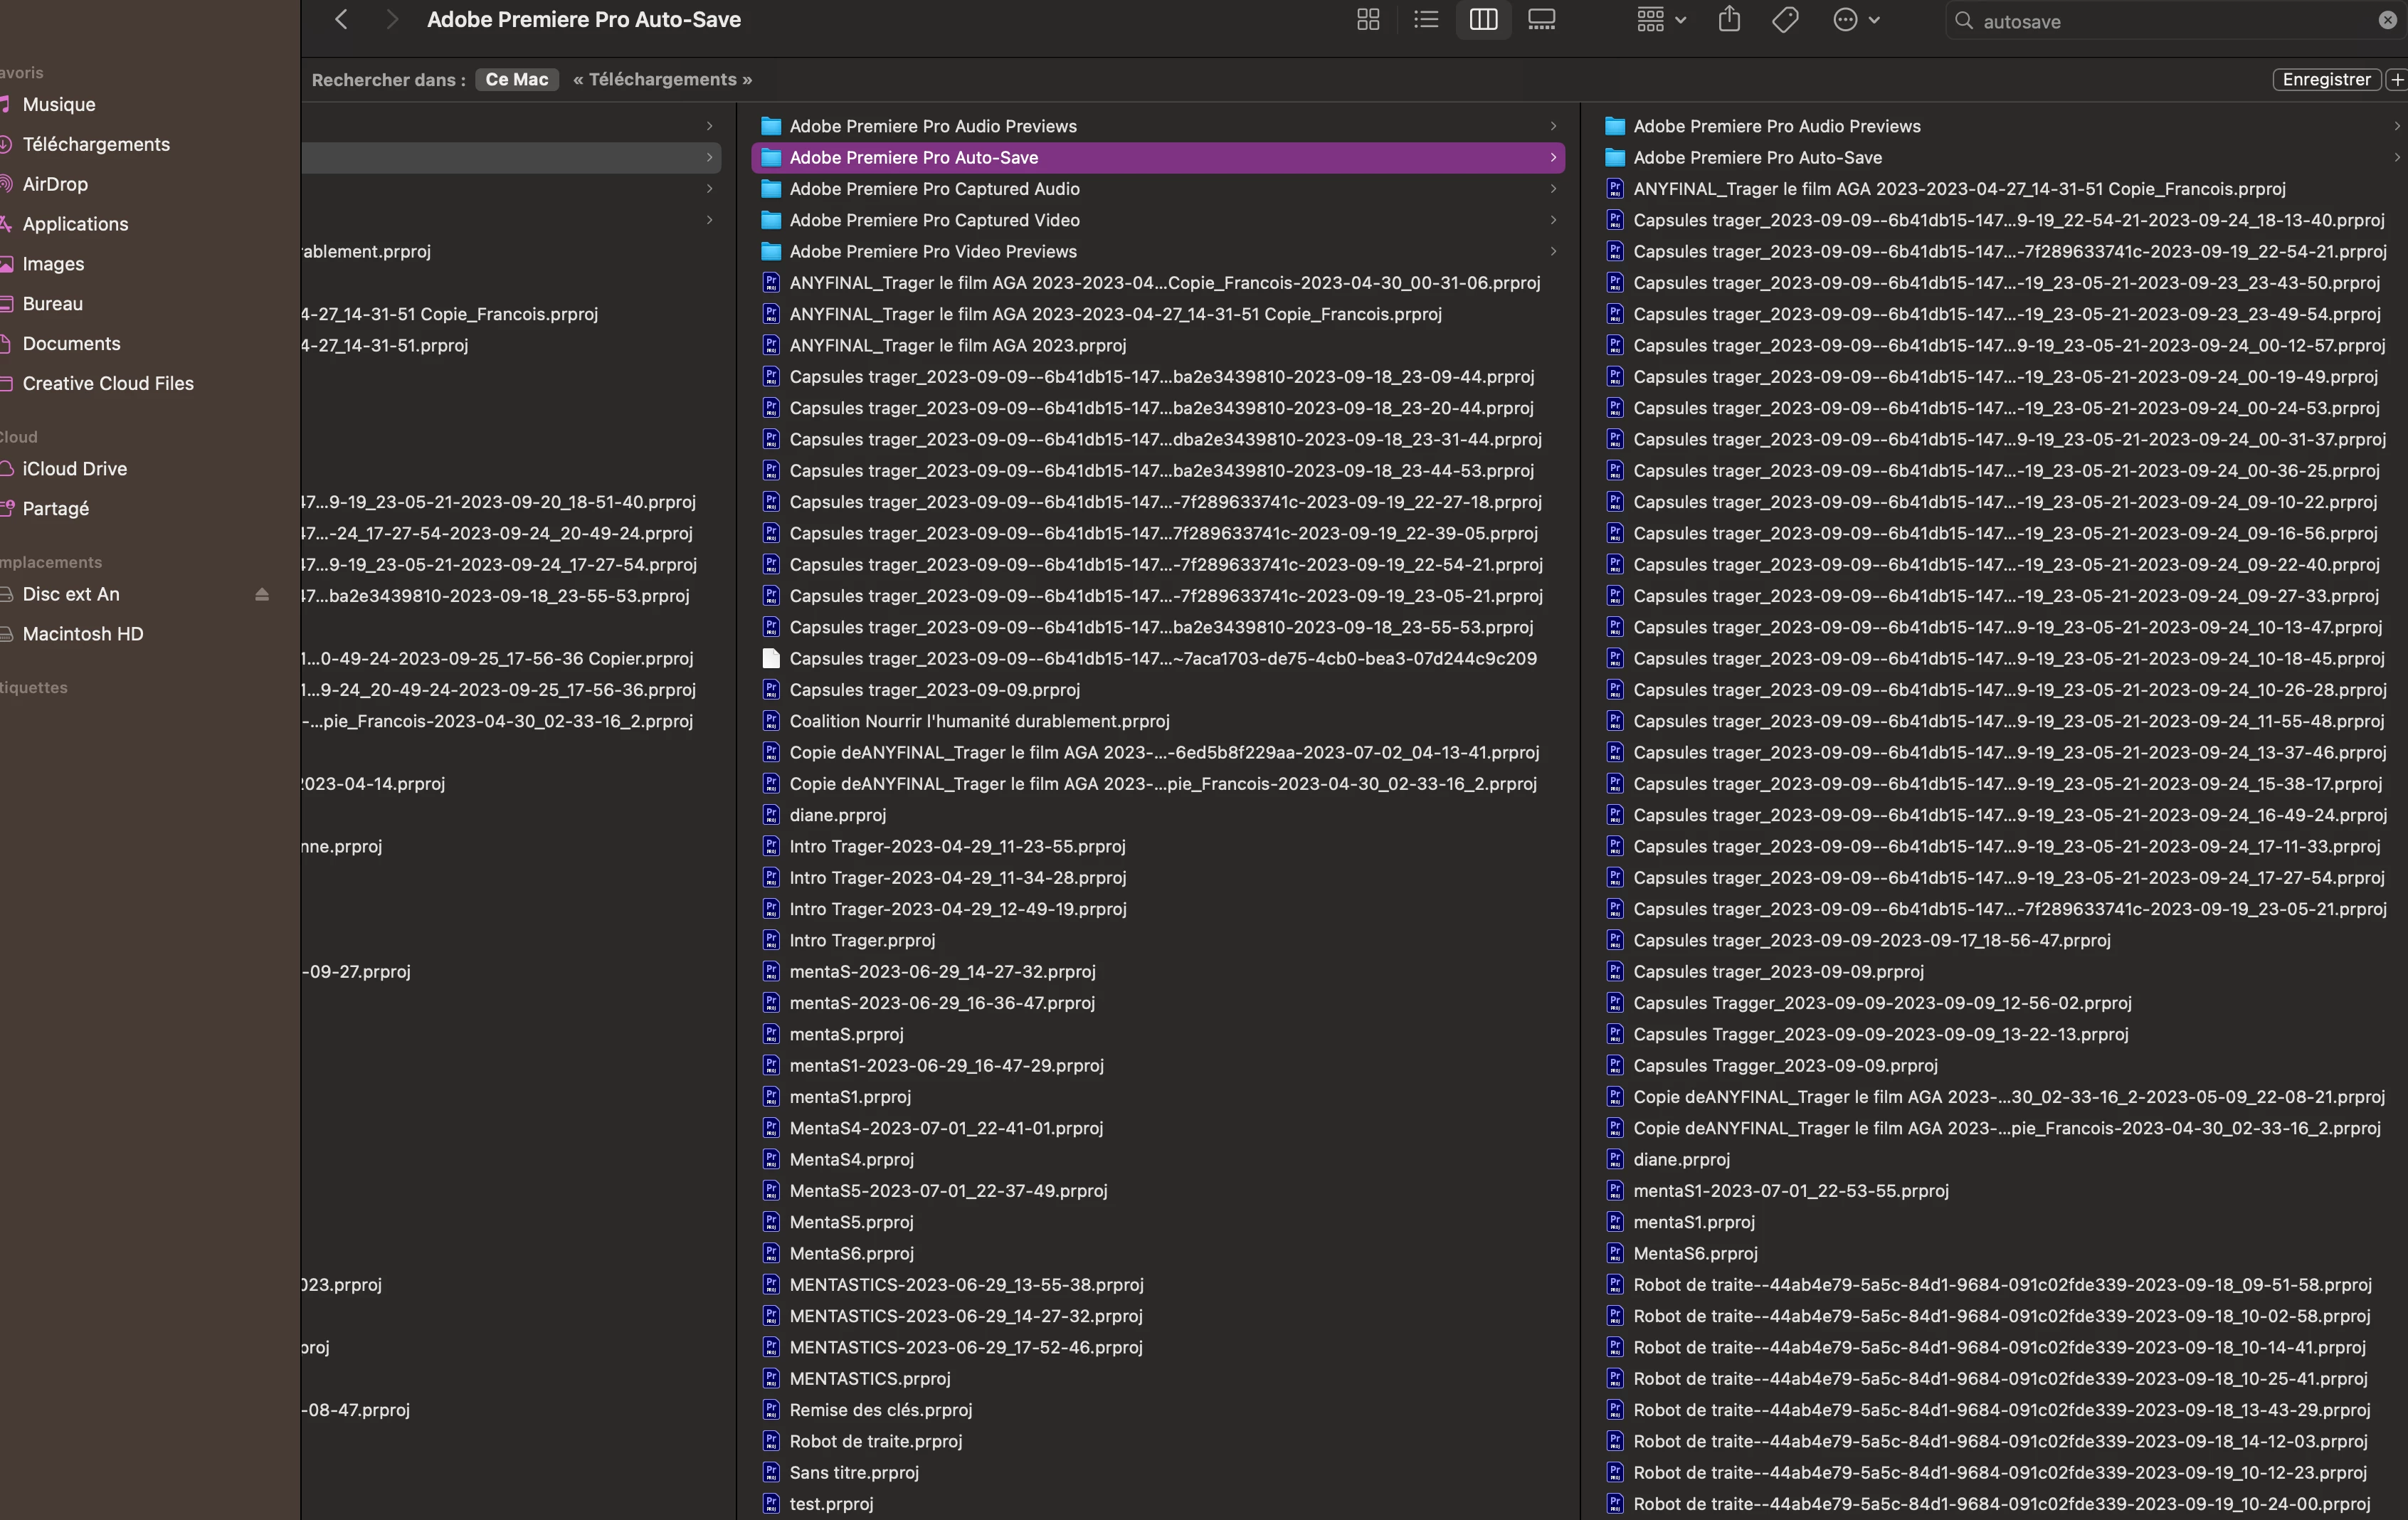This screenshot has height=1520, width=2408.
Task: Open Téléchargements in the sidebar
Action: tap(96, 145)
